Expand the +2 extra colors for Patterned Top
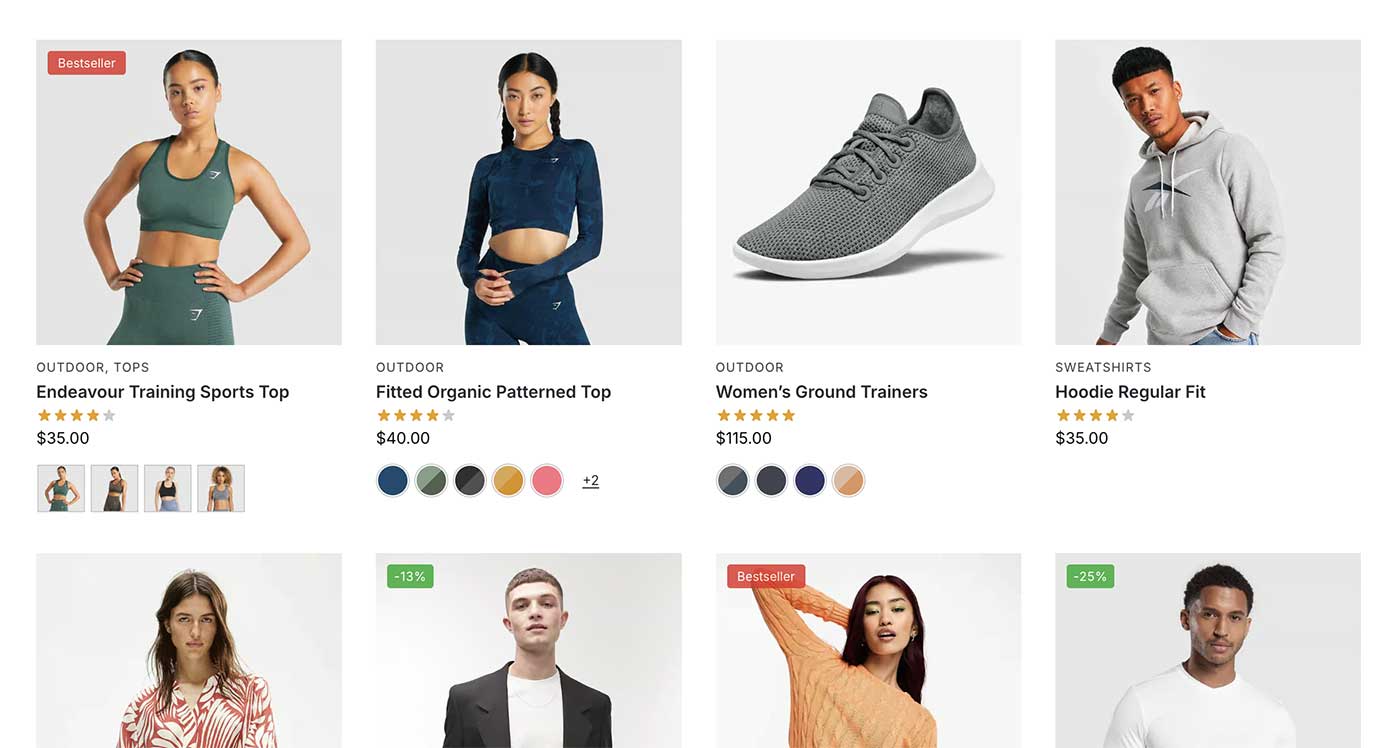The height and width of the screenshot is (748, 1400). 590,480
